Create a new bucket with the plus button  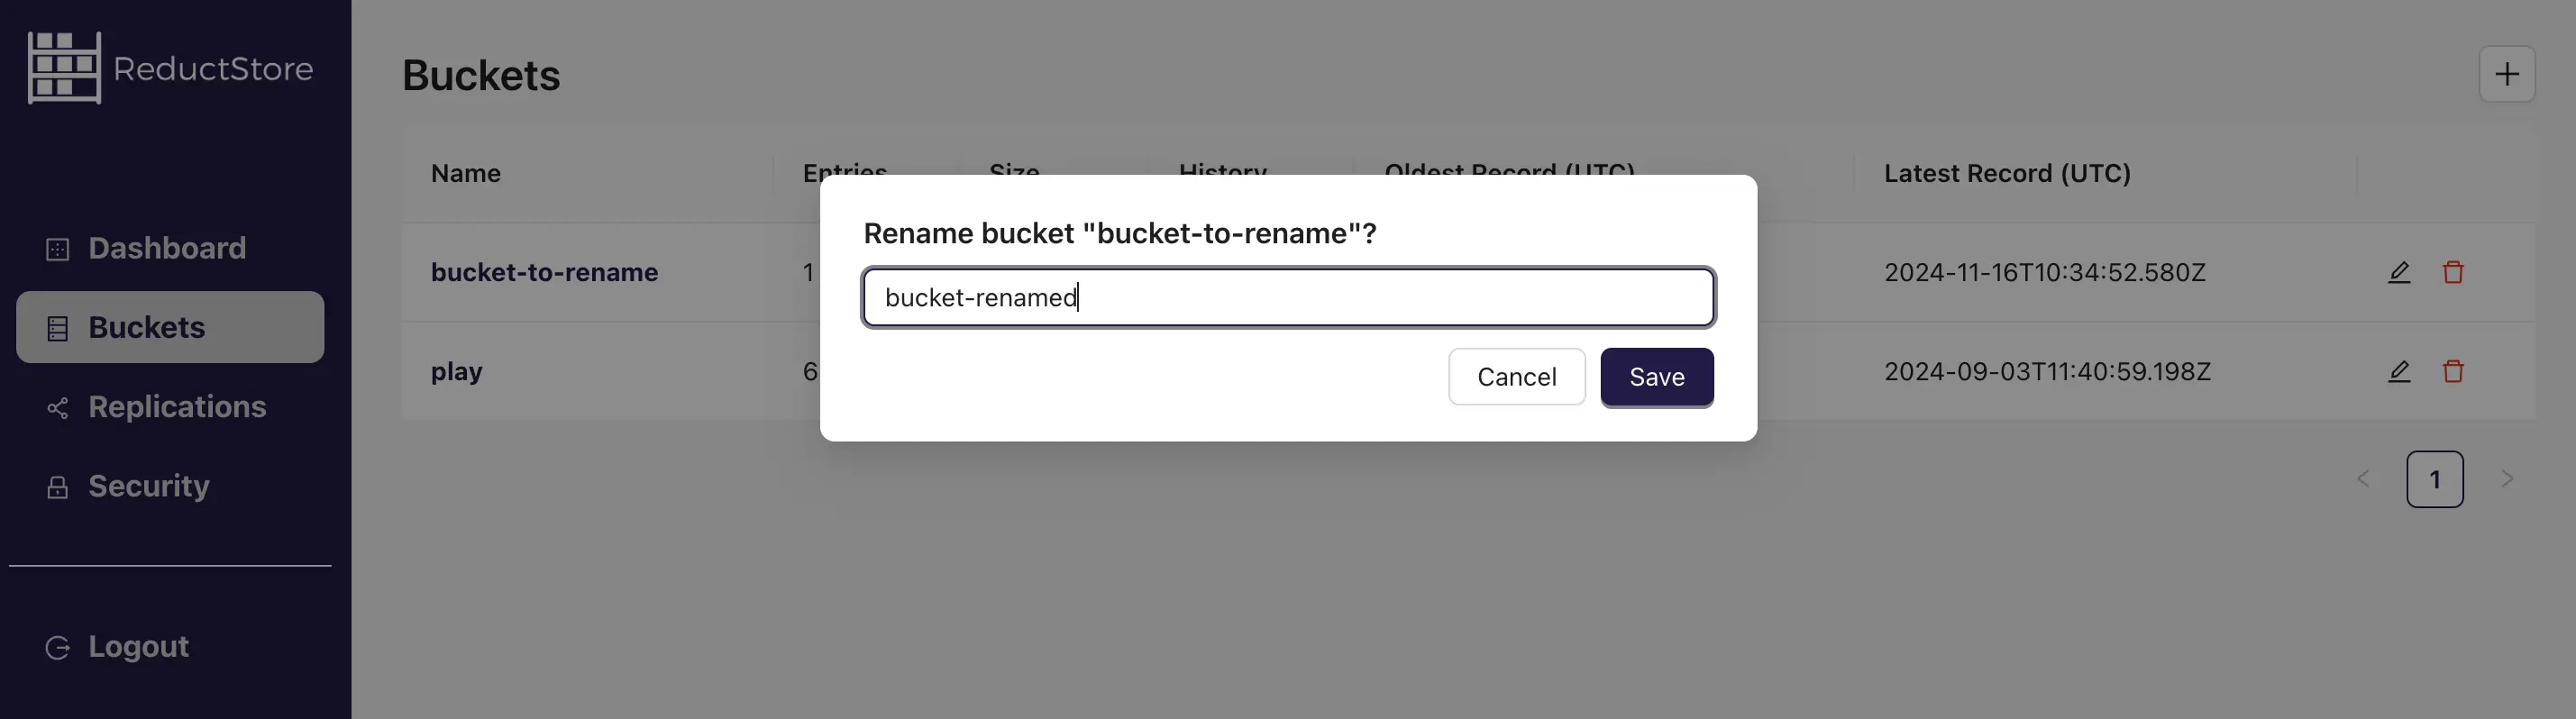pos(2507,73)
